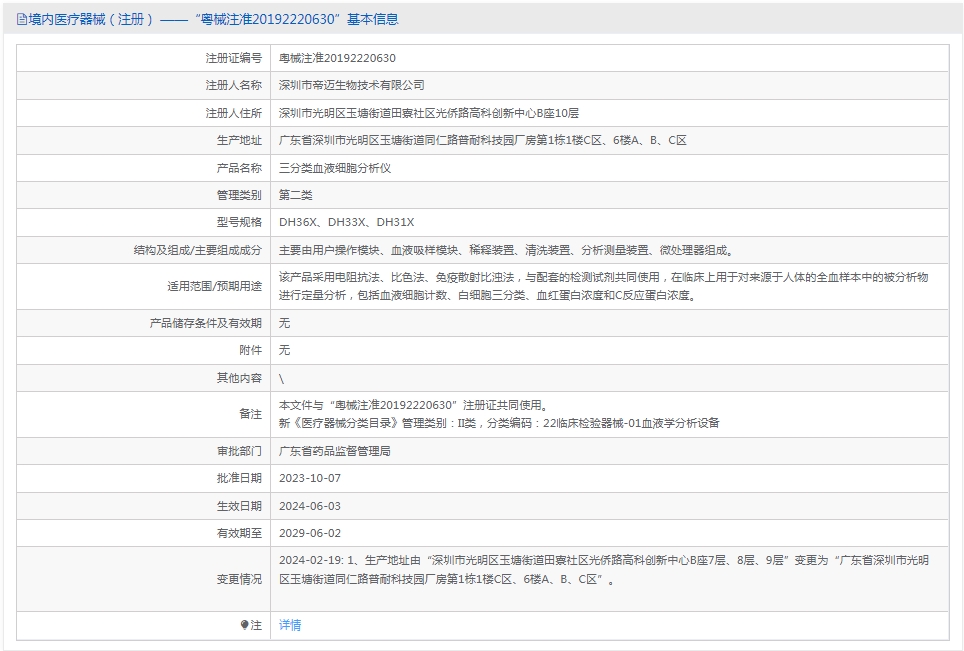964x651 pixels.
Task: Select models DH36X、DH33X、DH31X
Action: (347, 222)
